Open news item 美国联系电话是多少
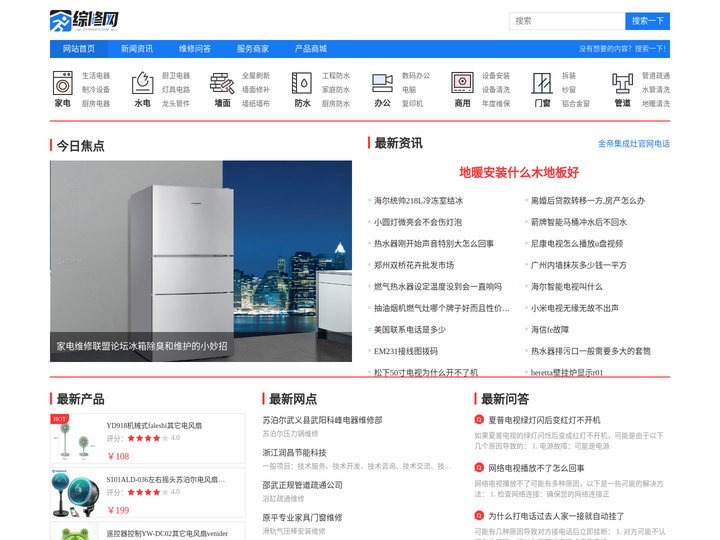This screenshot has height=540, width=720. tap(410, 330)
